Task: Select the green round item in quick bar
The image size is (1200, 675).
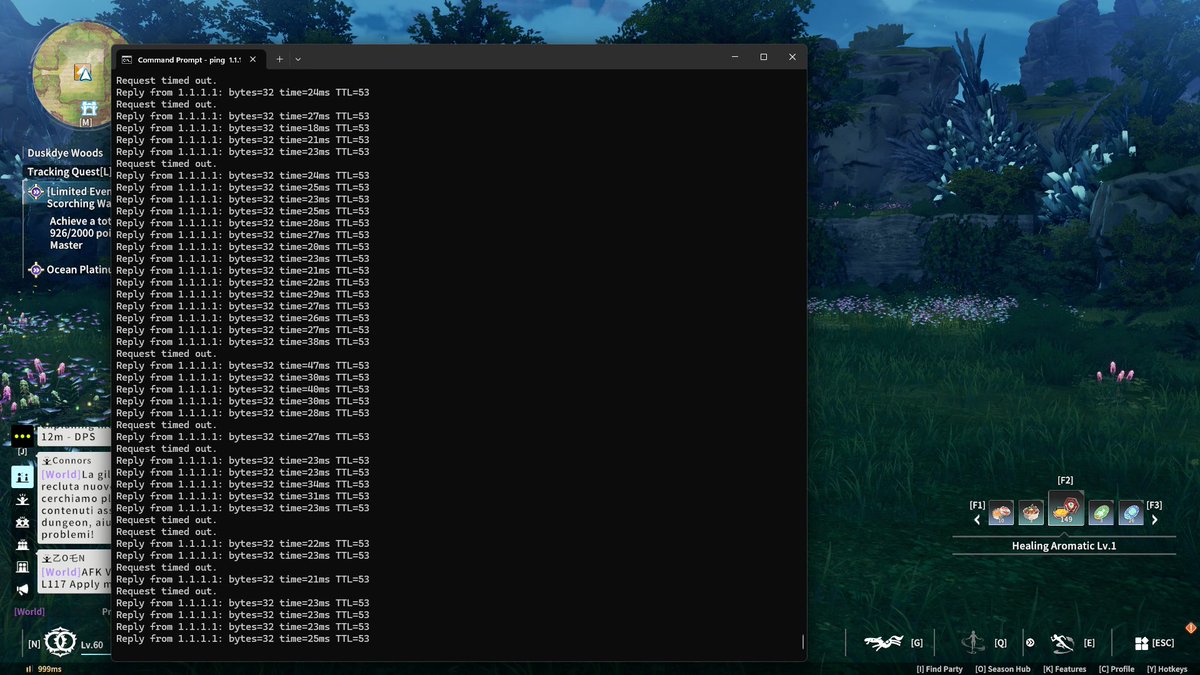Action: tap(1101, 513)
